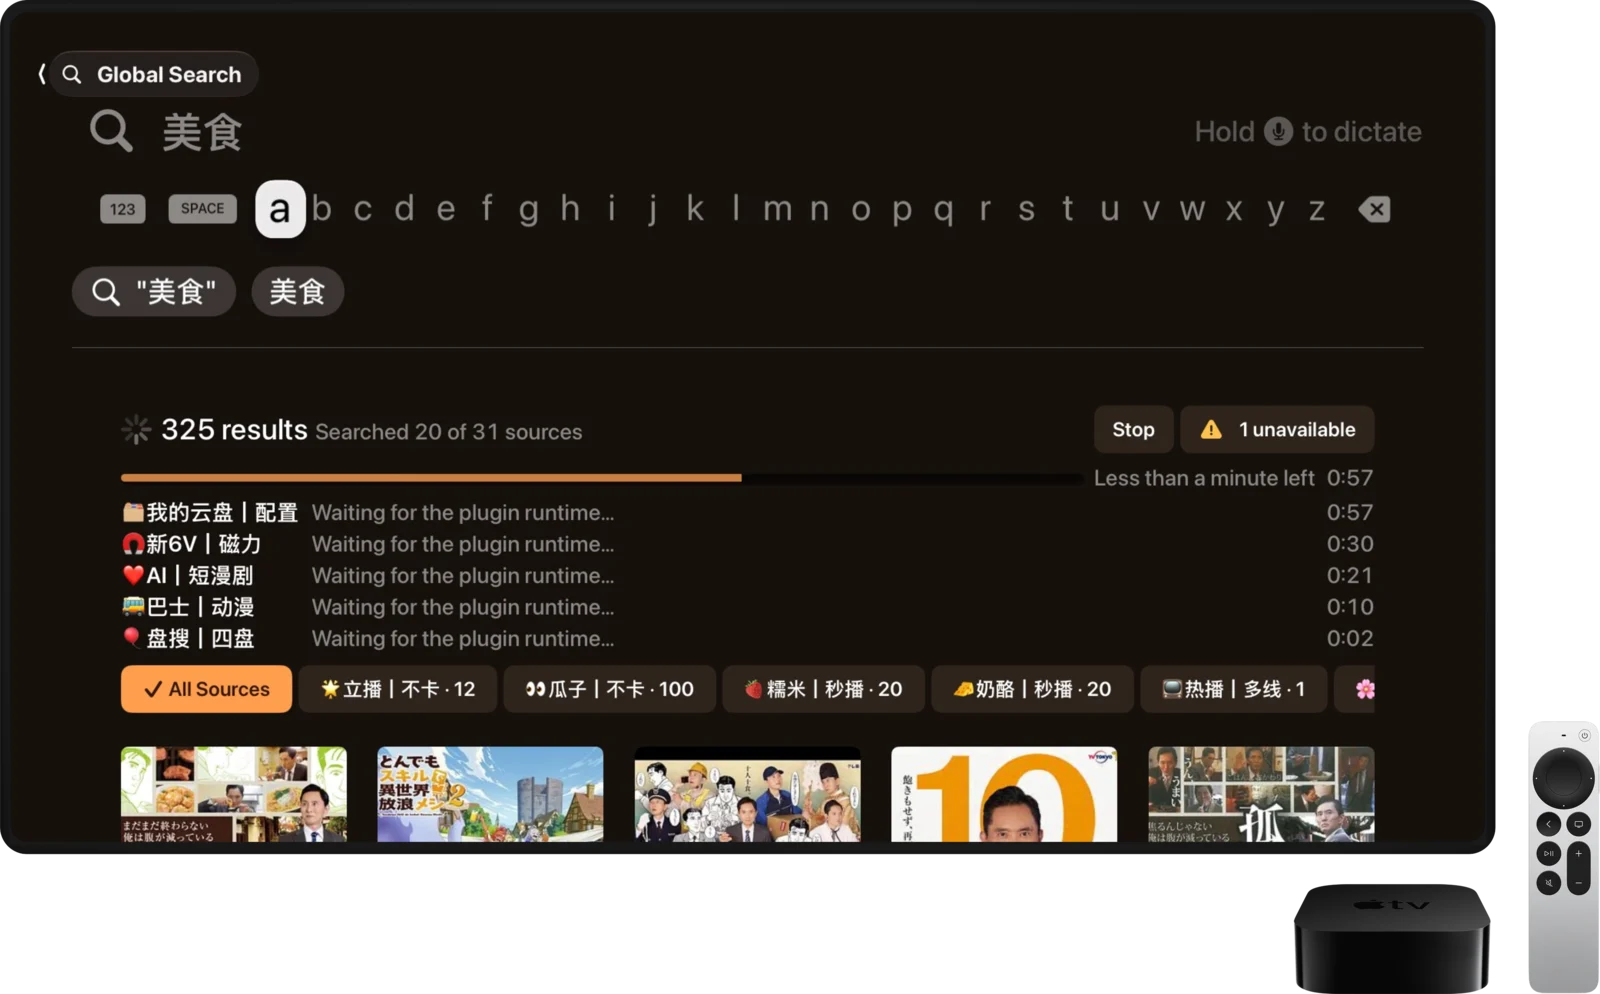Choose quoted "美食" search suggestion
Image resolution: width=1600 pixels, height=994 pixels.
(154, 292)
